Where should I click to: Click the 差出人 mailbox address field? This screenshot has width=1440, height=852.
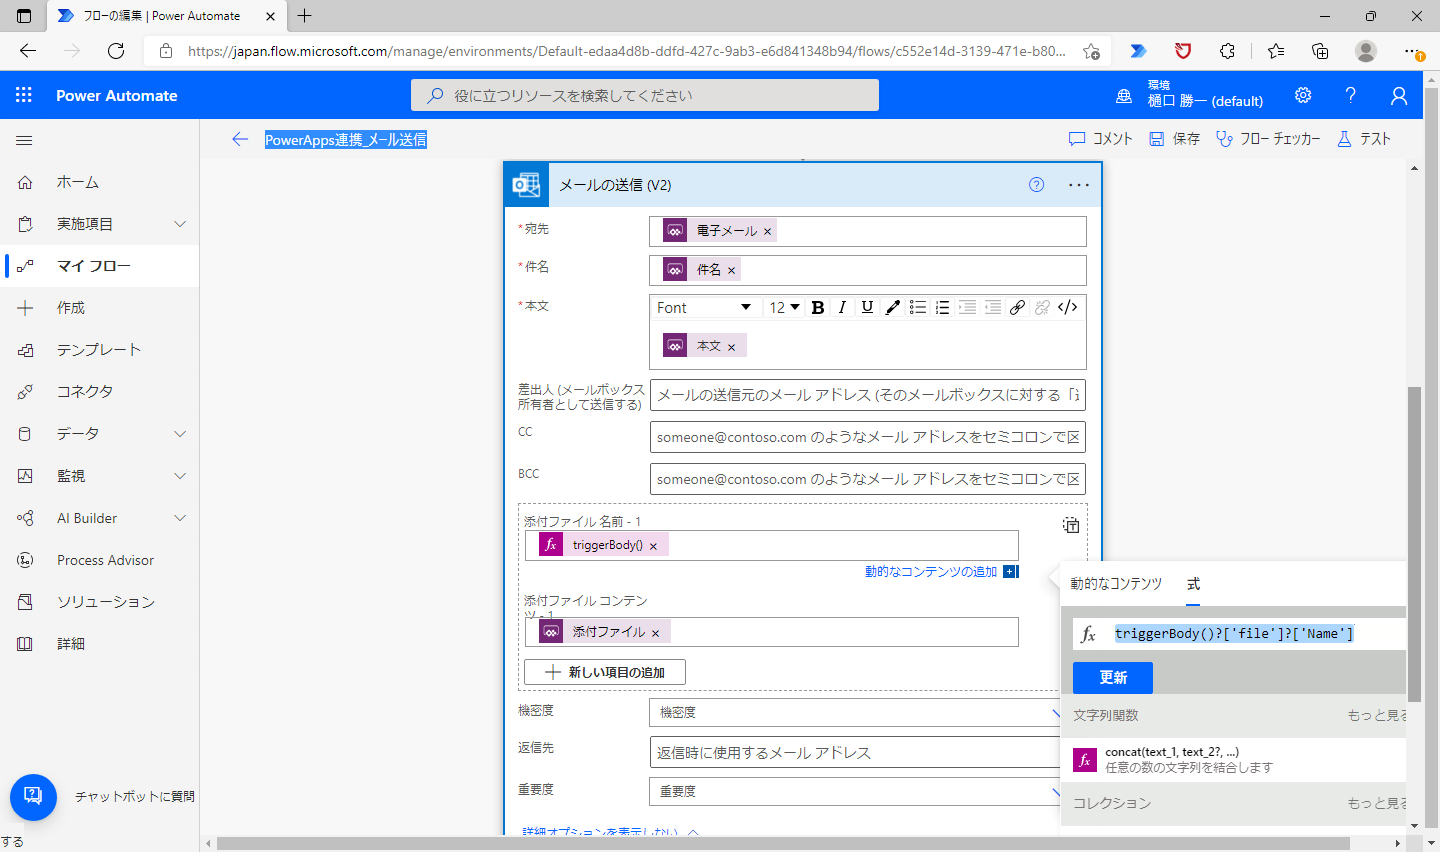click(868, 395)
